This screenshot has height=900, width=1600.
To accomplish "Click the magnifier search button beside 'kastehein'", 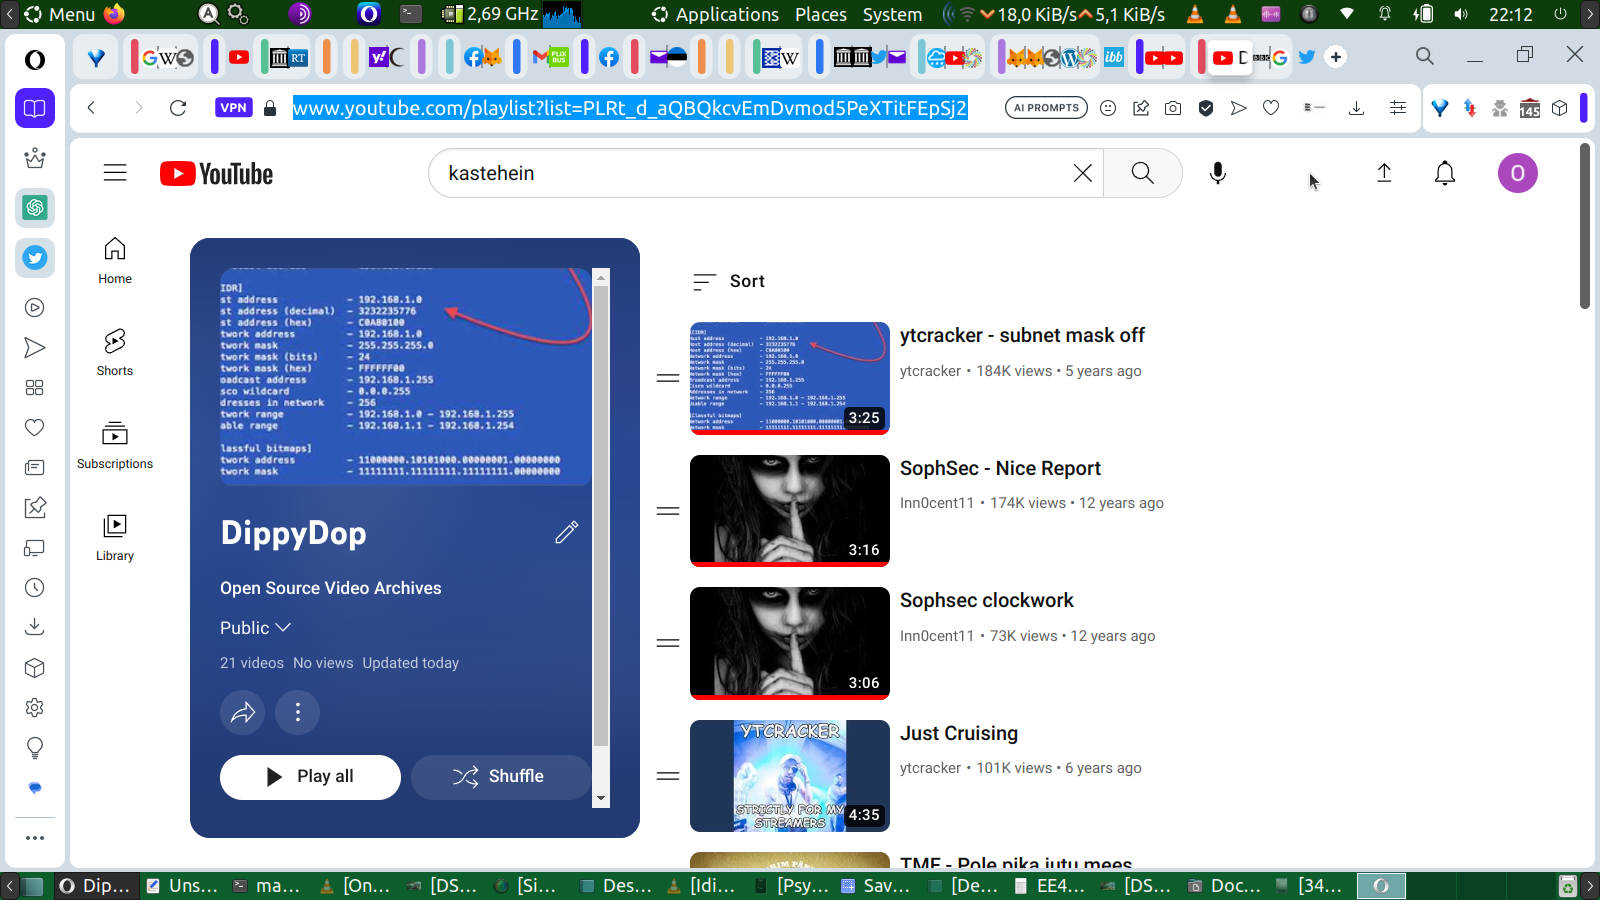I will click(1142, 173).
